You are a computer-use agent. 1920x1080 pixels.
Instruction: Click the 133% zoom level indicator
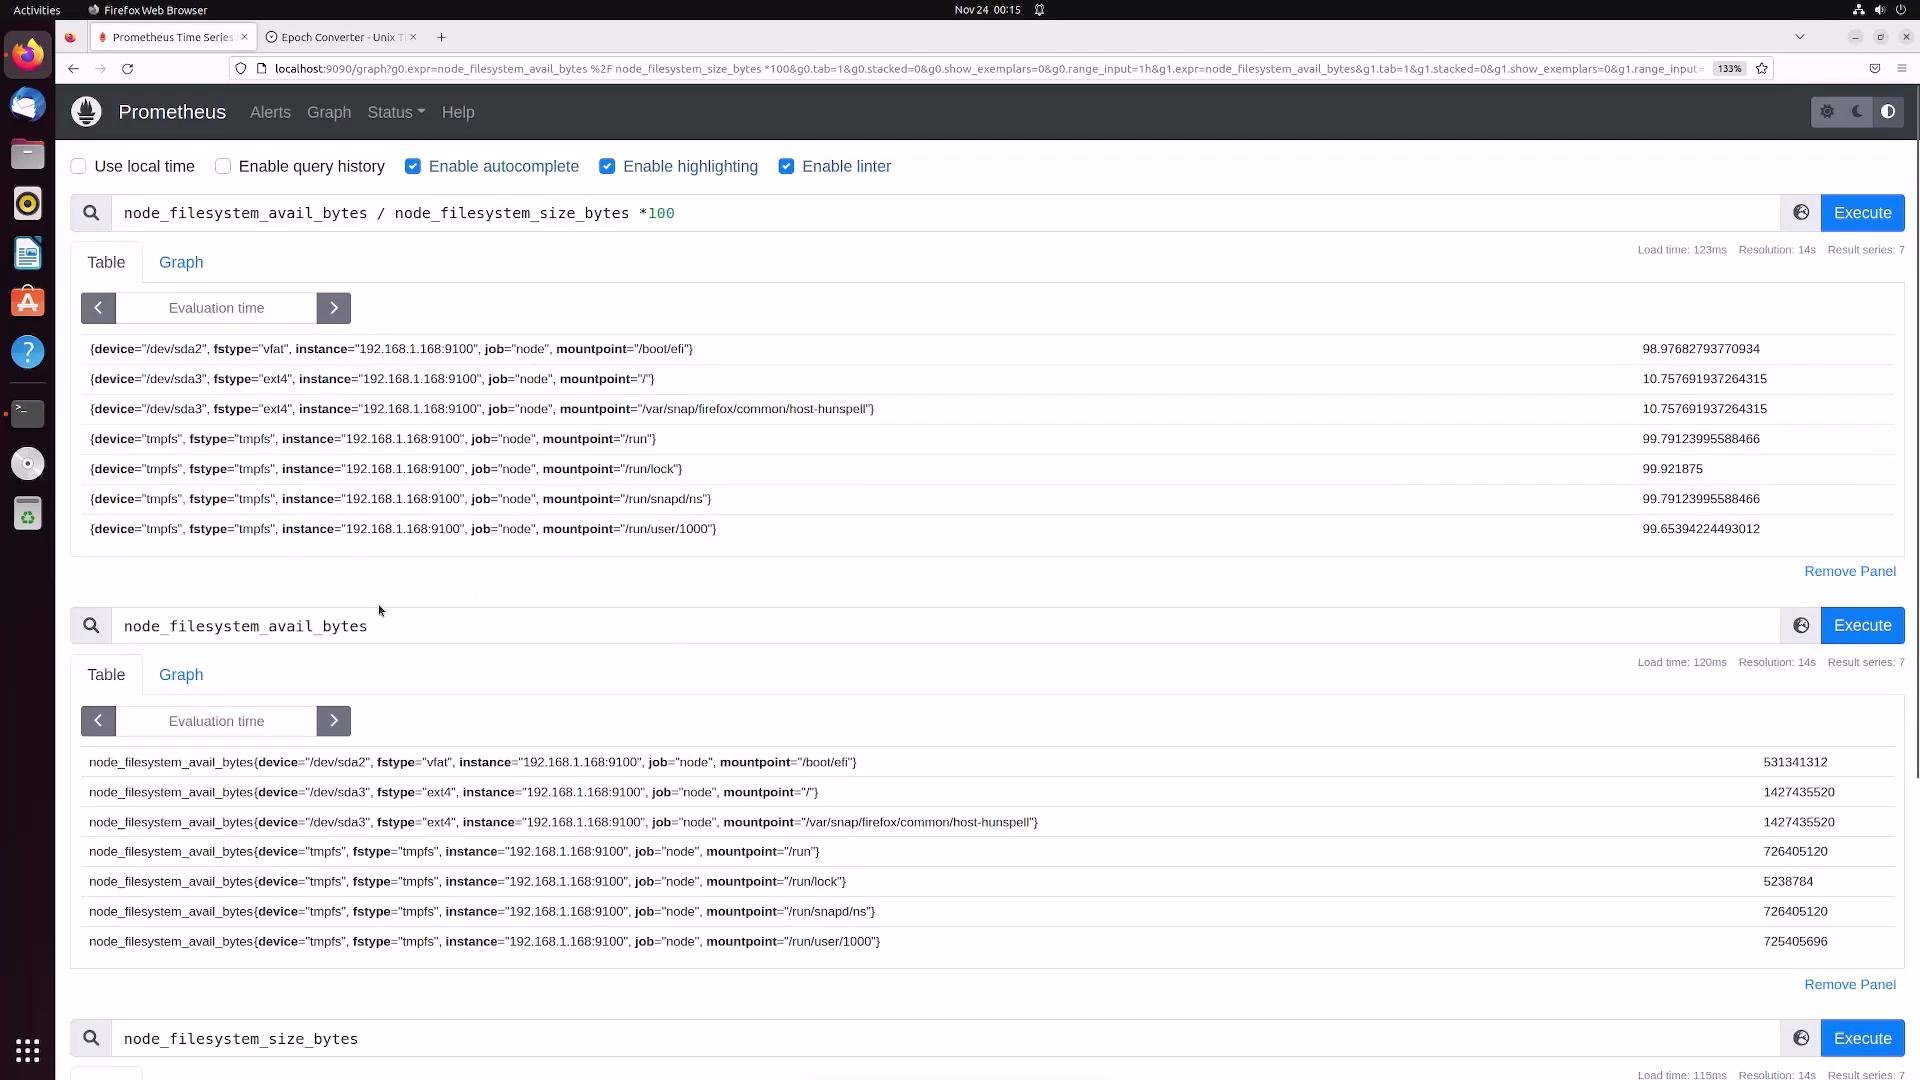[1728, 69]
